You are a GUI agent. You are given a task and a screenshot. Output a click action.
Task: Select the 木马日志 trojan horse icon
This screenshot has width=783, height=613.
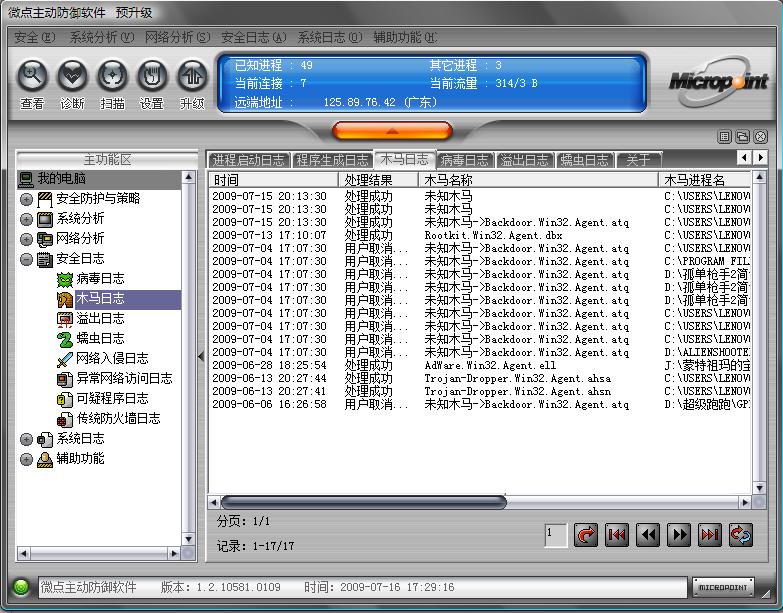coord(65,299)
